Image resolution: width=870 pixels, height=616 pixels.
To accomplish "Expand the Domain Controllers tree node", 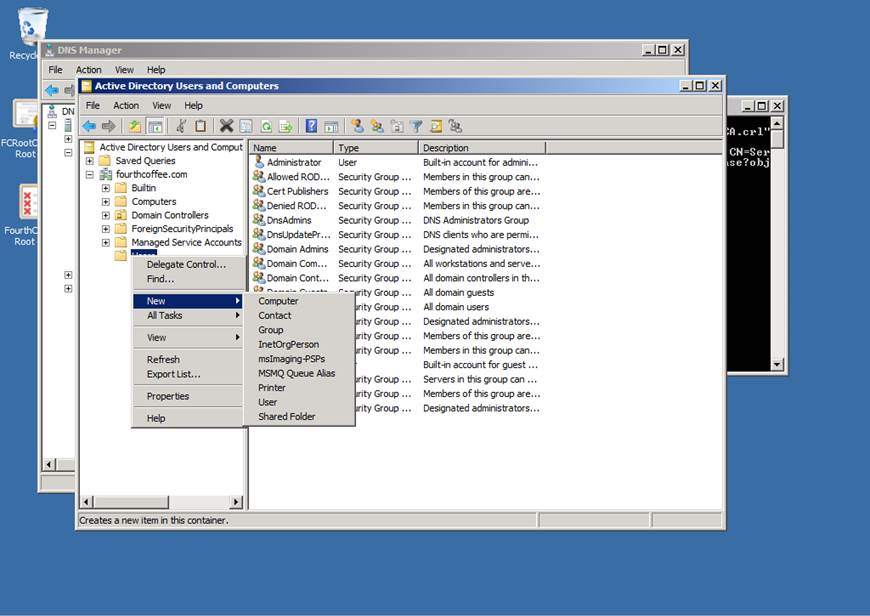I will [x=105, y=215].
